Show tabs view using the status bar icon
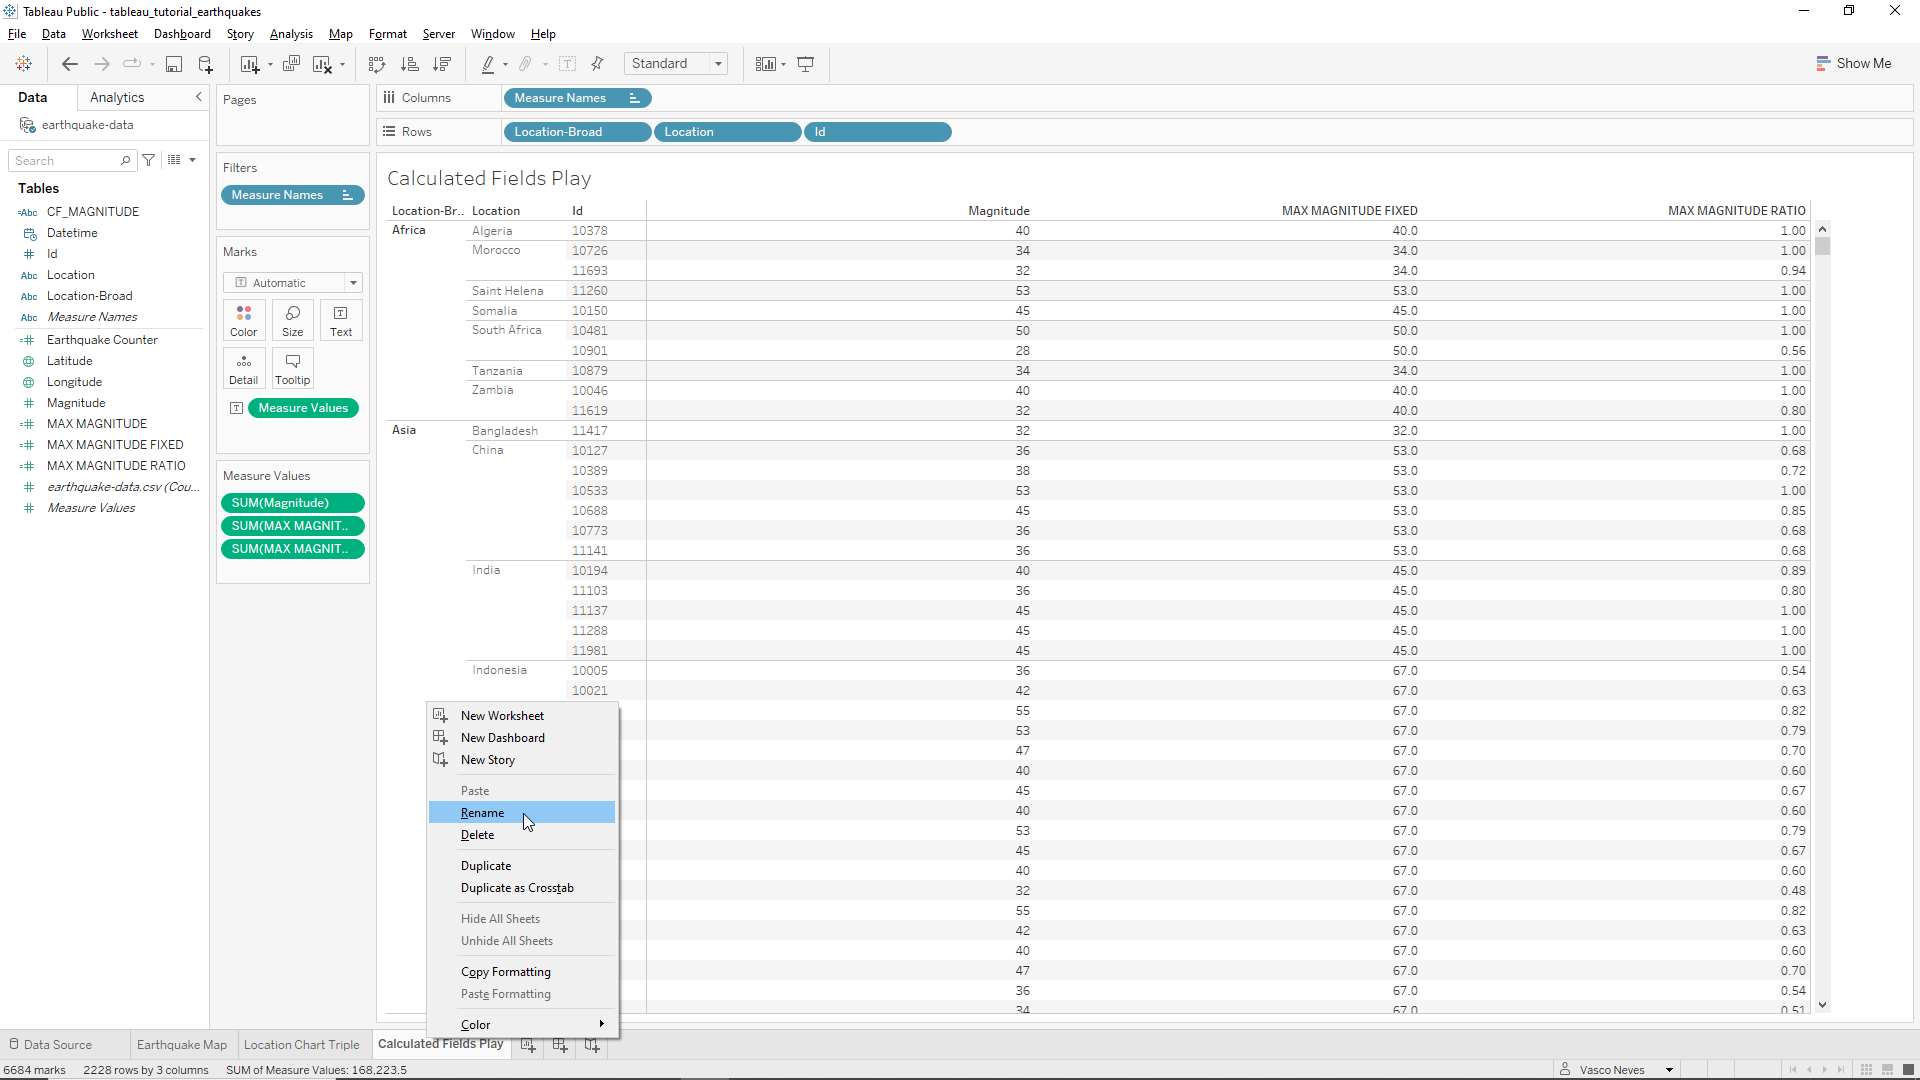 pyautogui.click(x=1908, y=1070)
